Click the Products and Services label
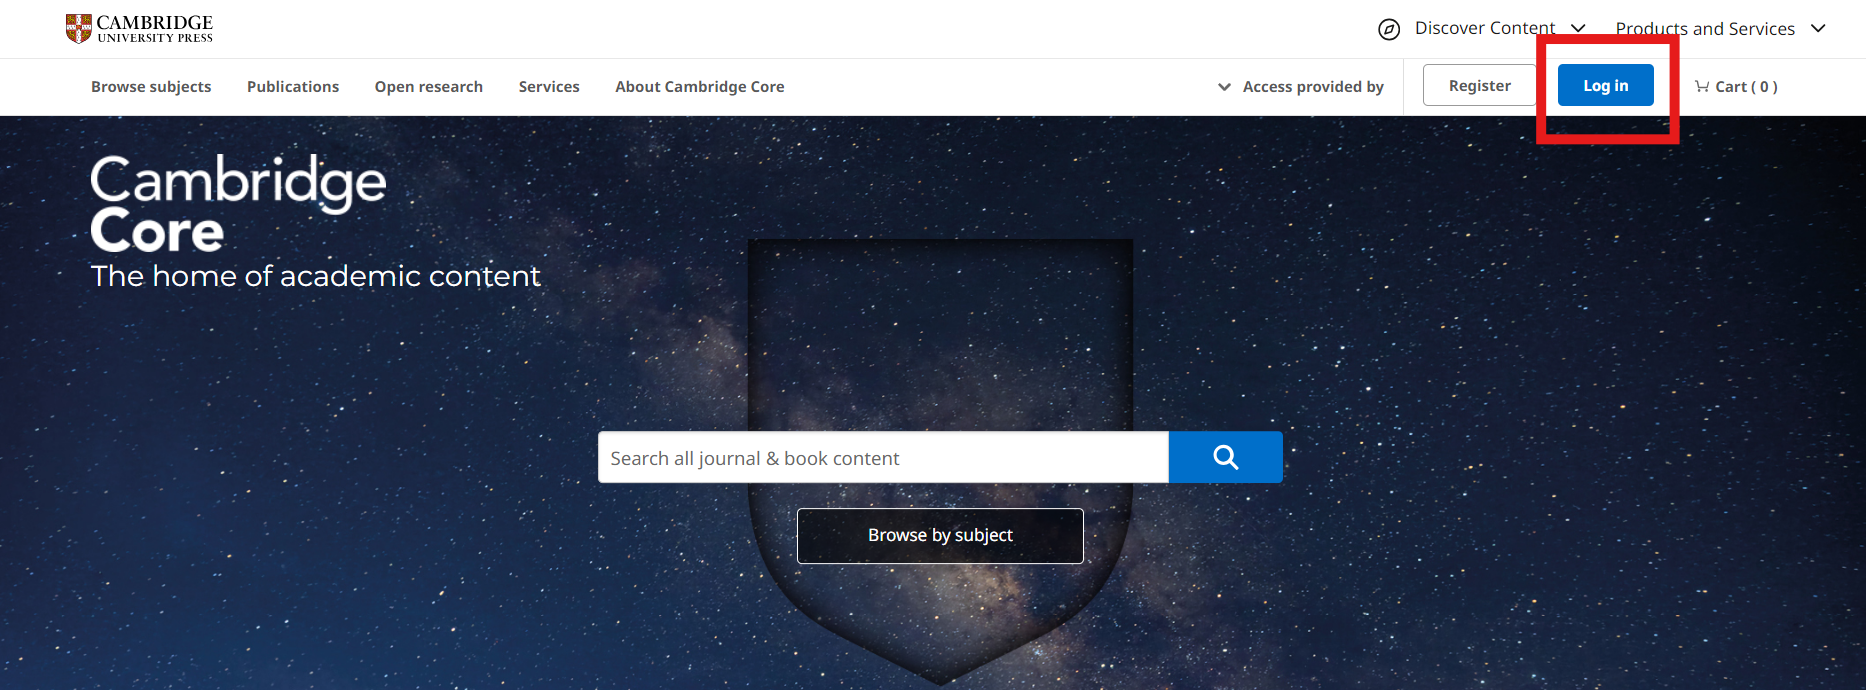 tap(1705, 29)
